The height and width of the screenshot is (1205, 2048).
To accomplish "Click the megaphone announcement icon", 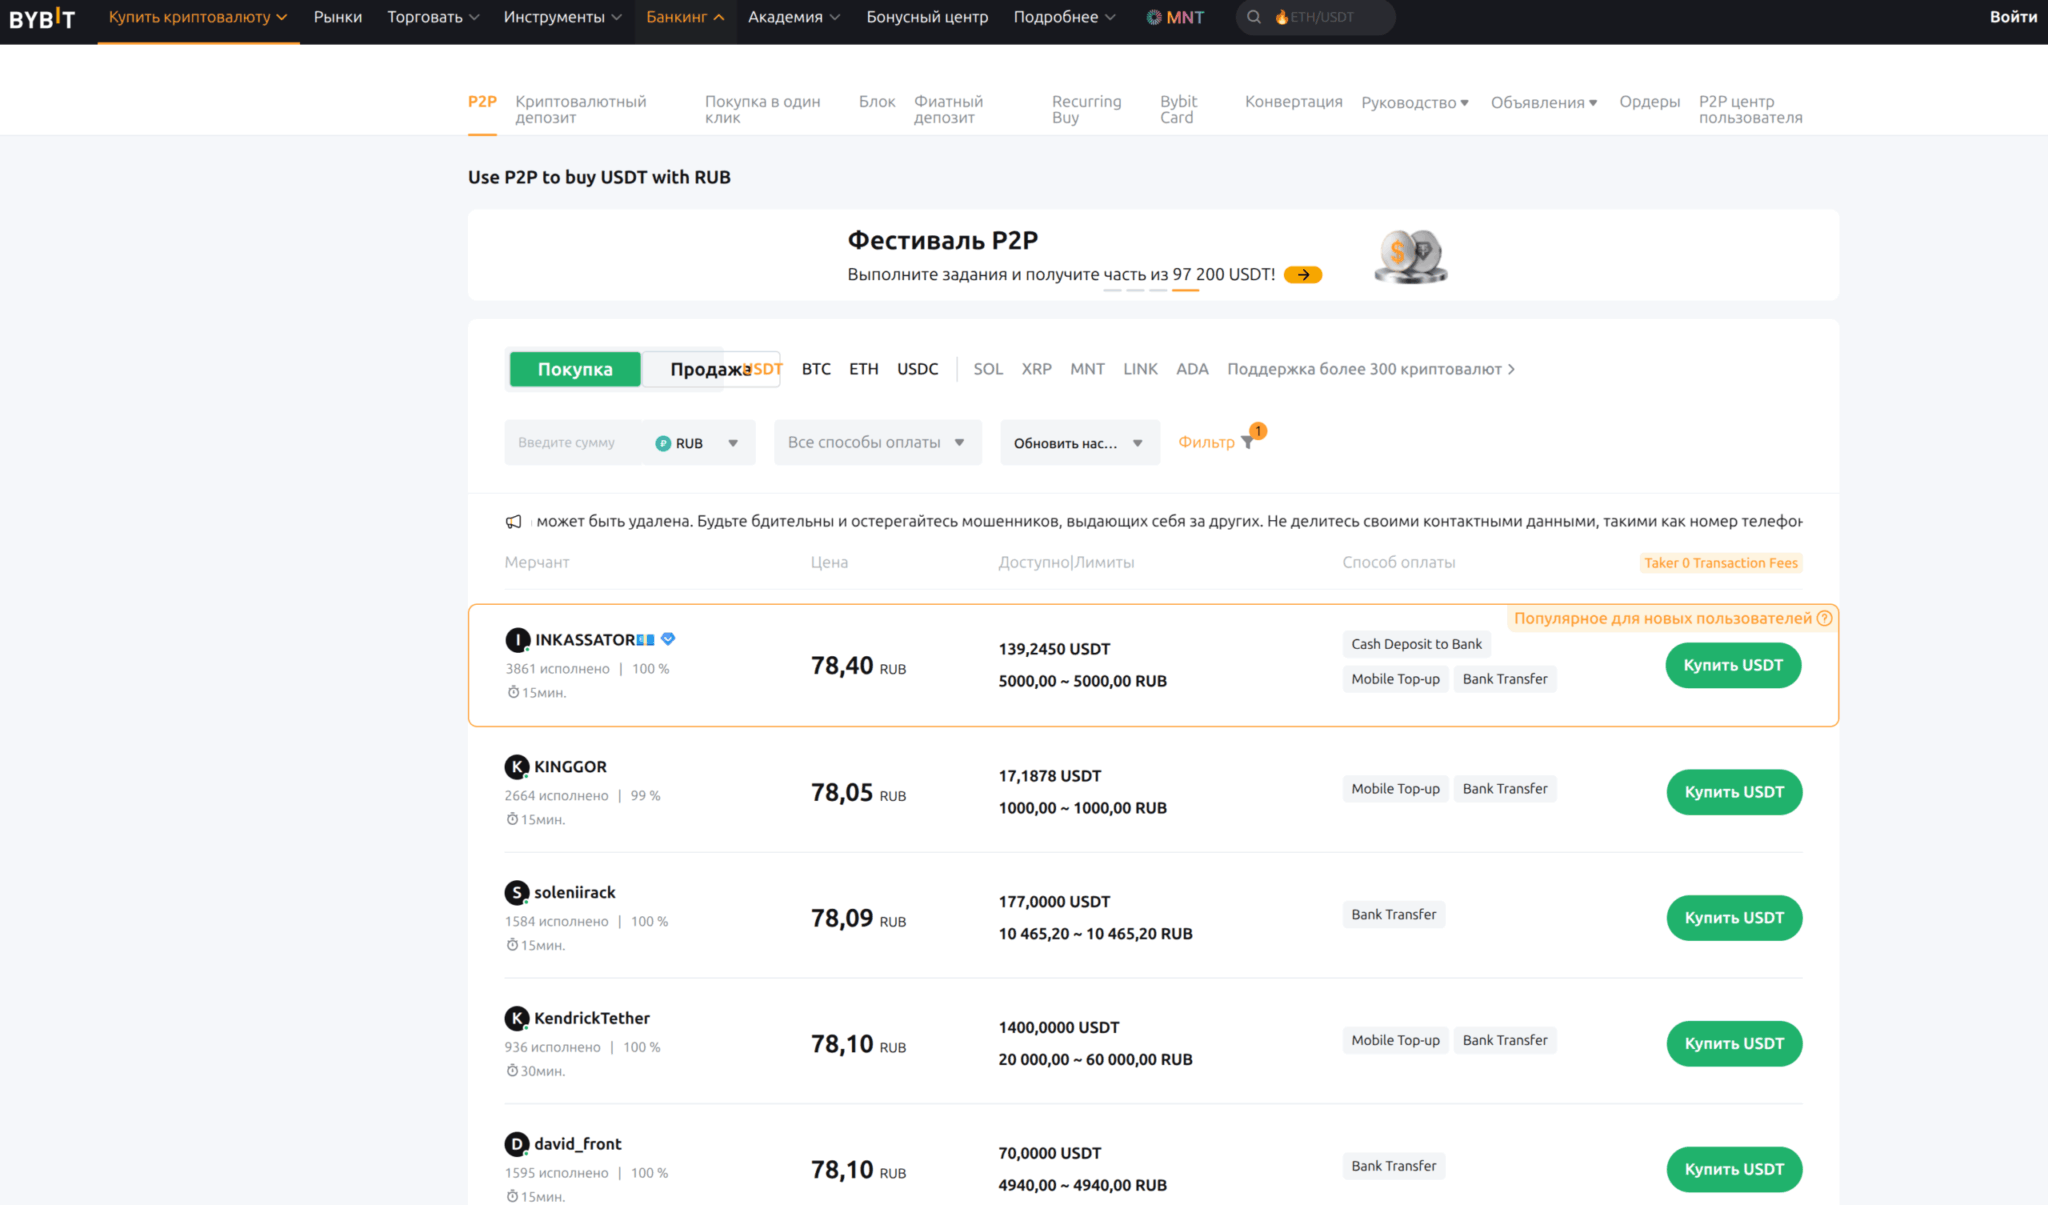I will click(x=514, y=521).
